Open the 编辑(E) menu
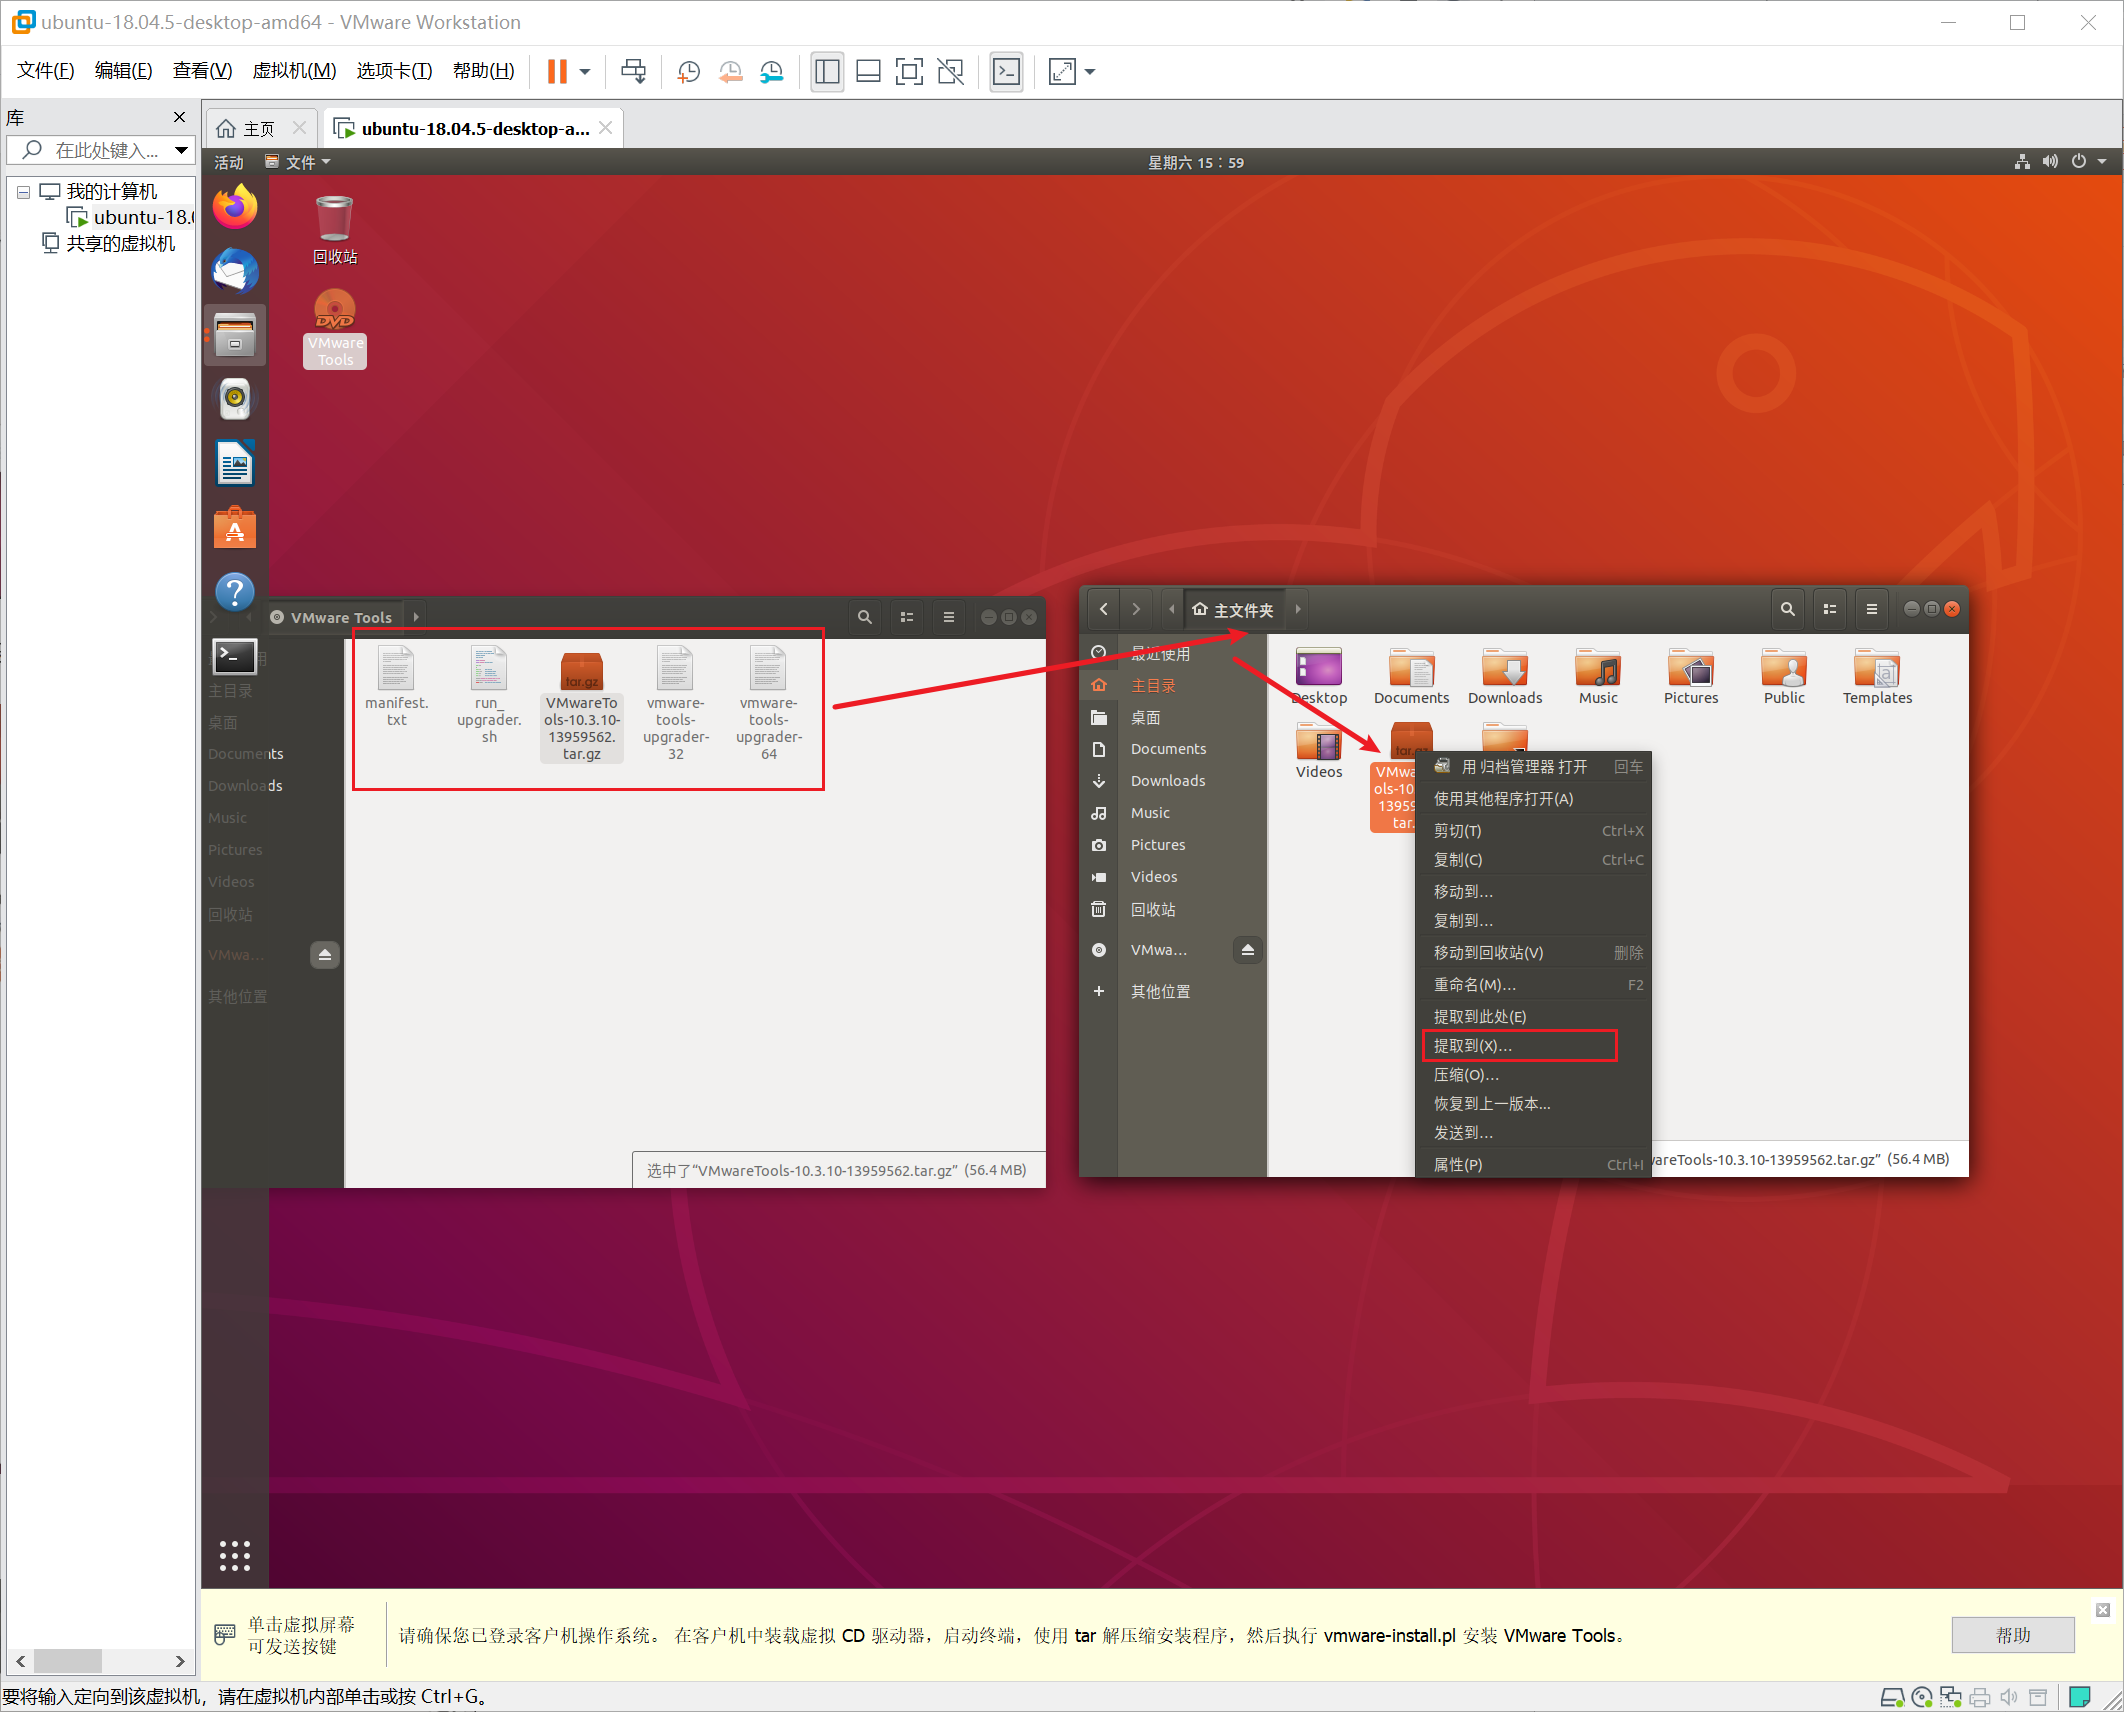 [x=124, y=71]
